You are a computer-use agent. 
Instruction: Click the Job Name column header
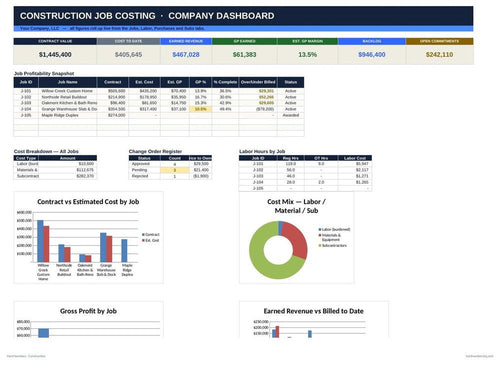pos(68,82)
